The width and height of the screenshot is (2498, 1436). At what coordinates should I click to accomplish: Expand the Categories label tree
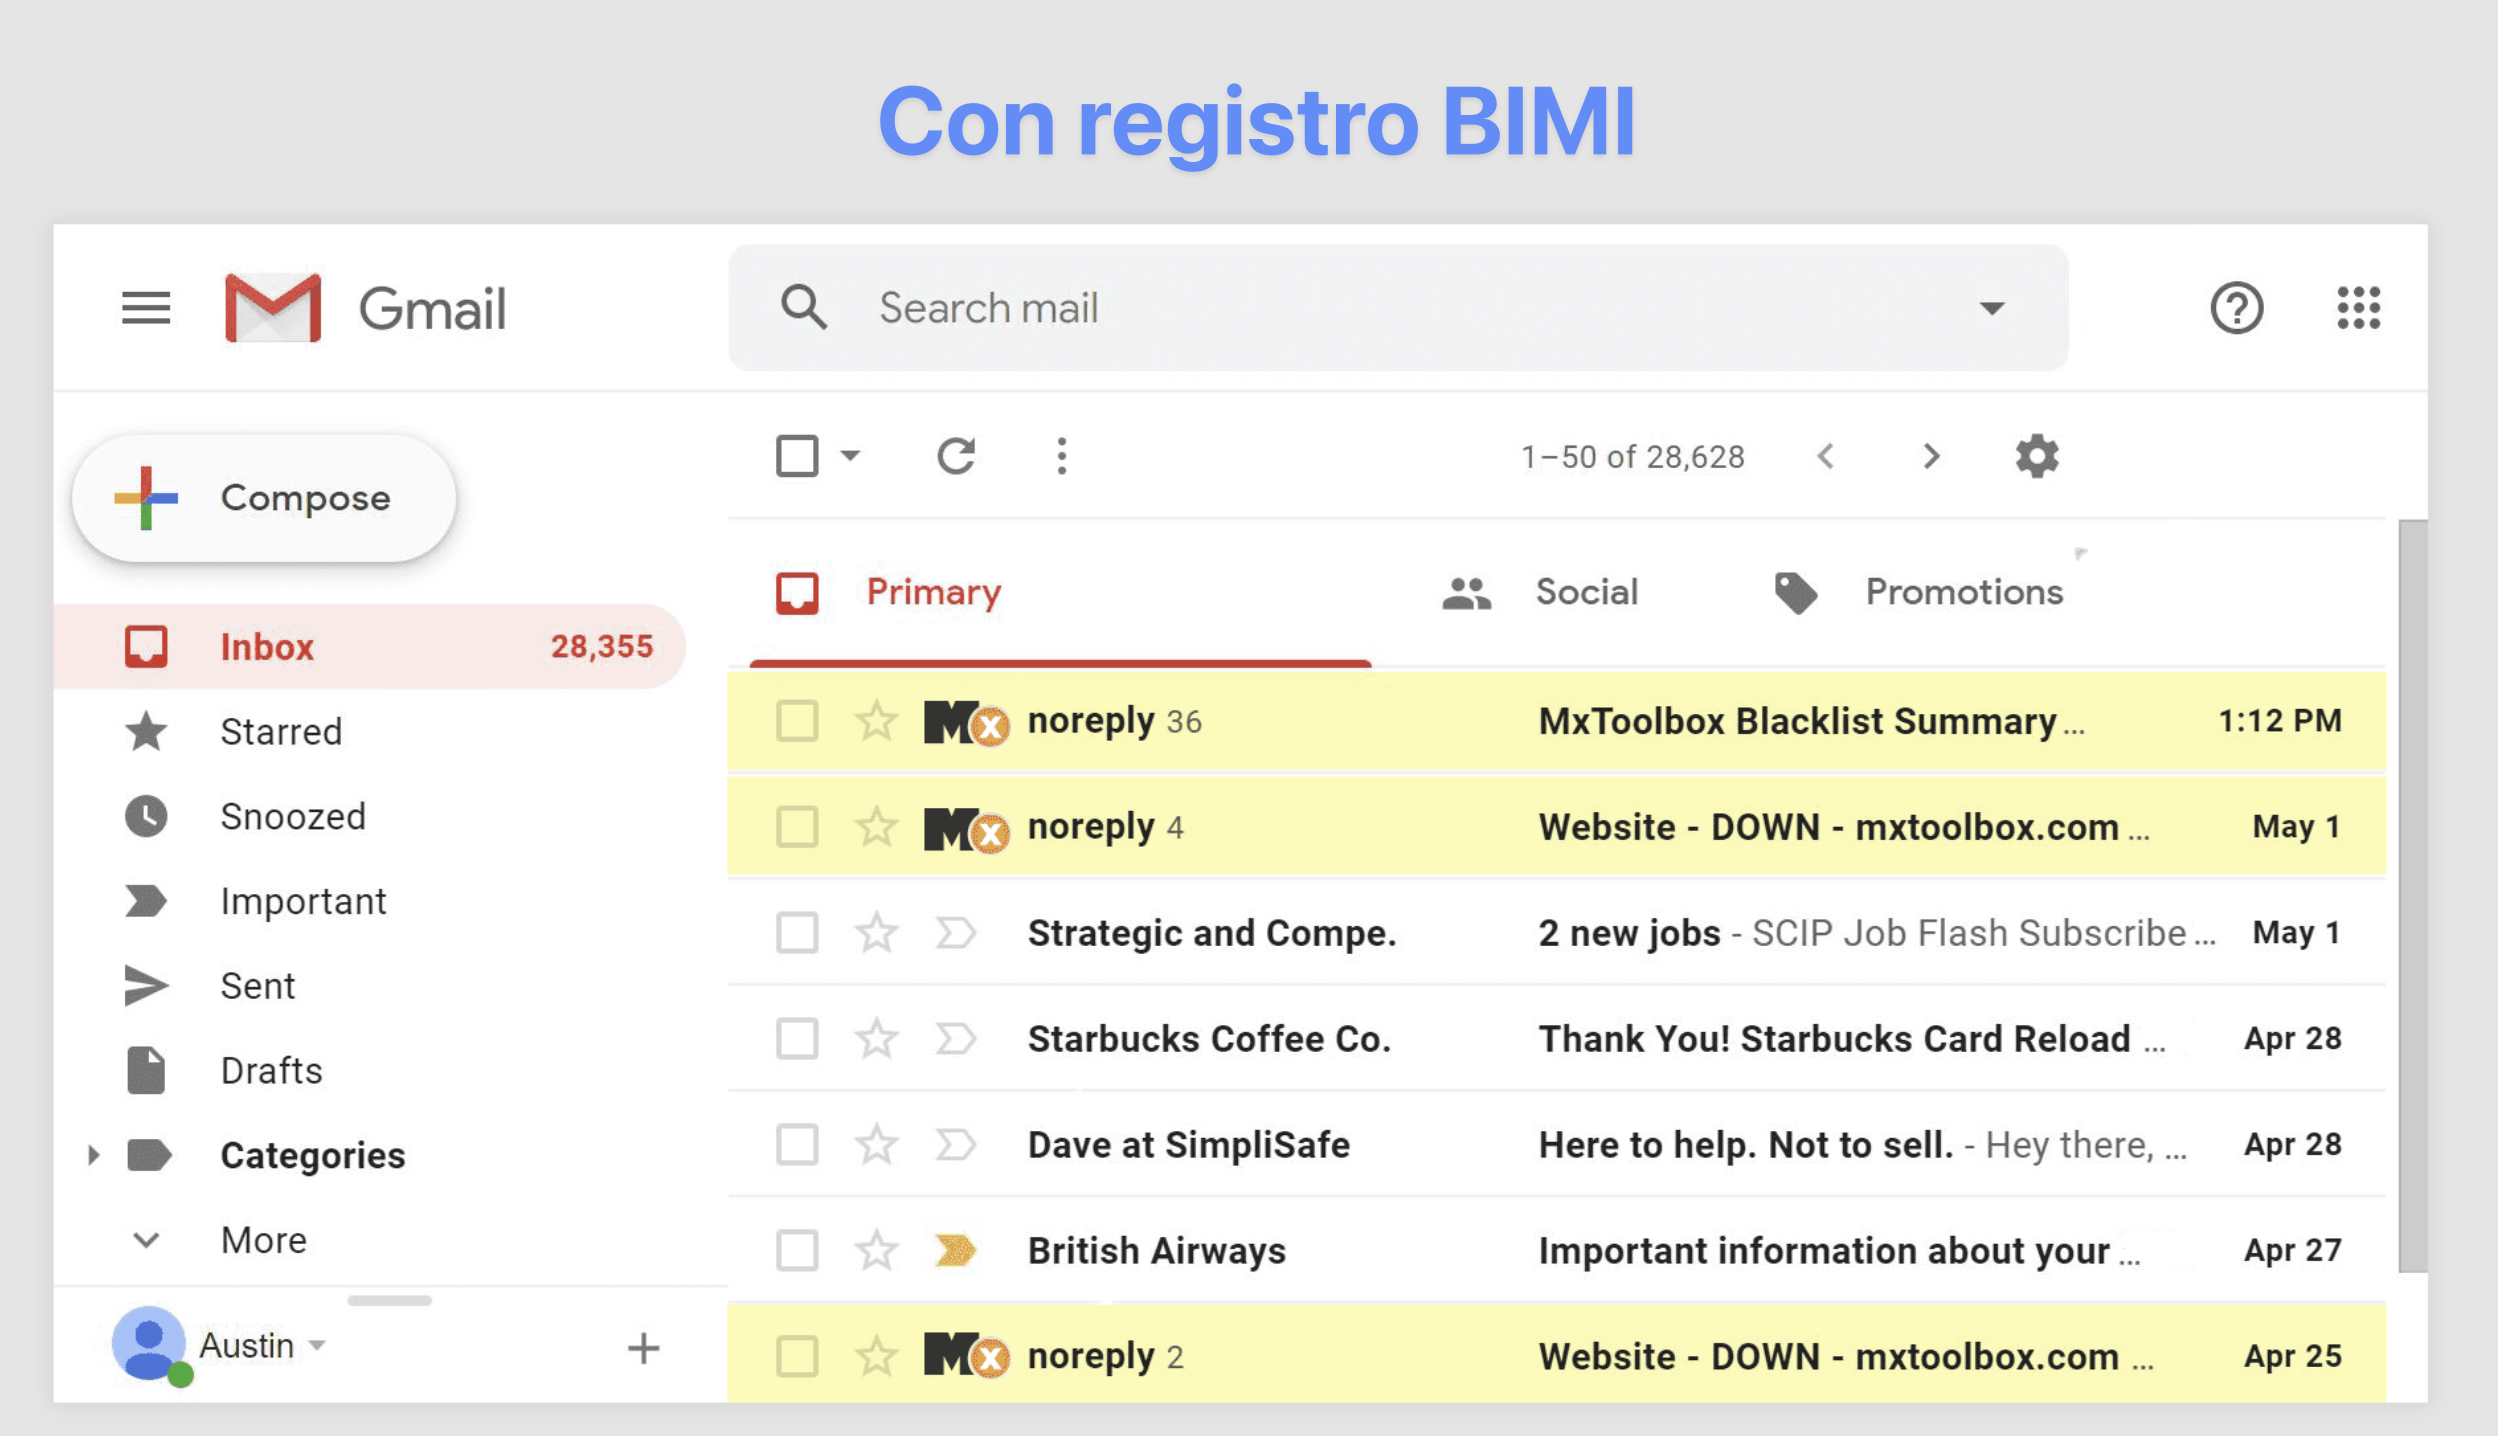[x=93, y=1155]
